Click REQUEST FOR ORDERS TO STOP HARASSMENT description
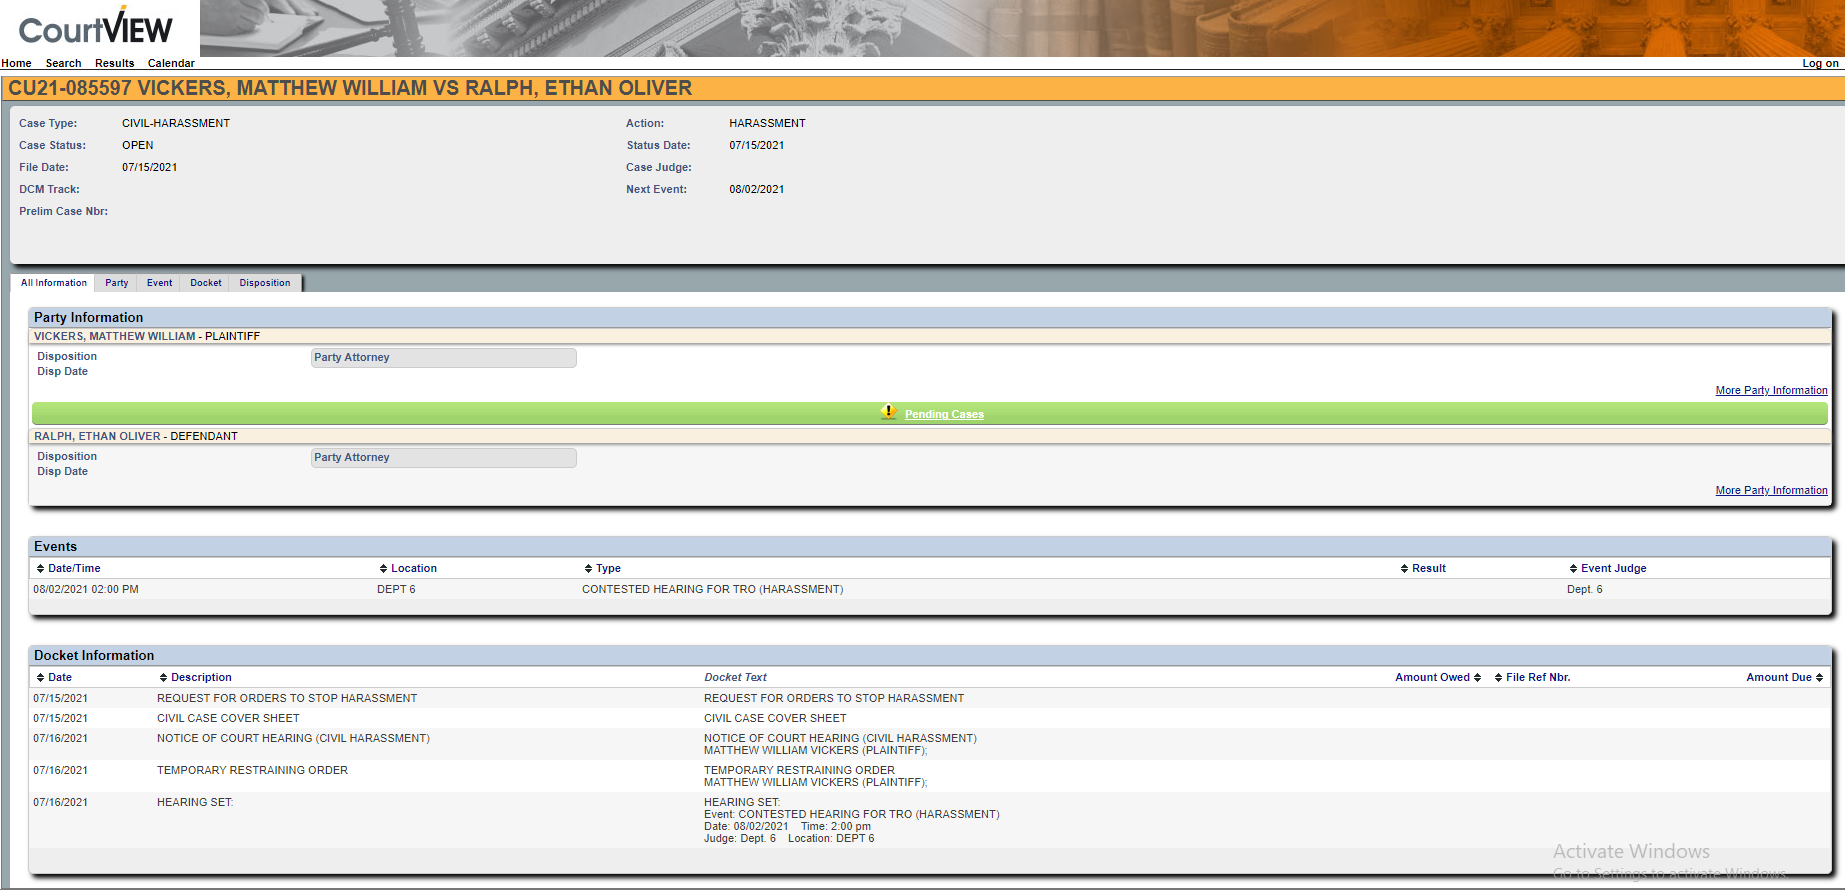Viewport: 1845px width, 890px height. pos(287,699)
